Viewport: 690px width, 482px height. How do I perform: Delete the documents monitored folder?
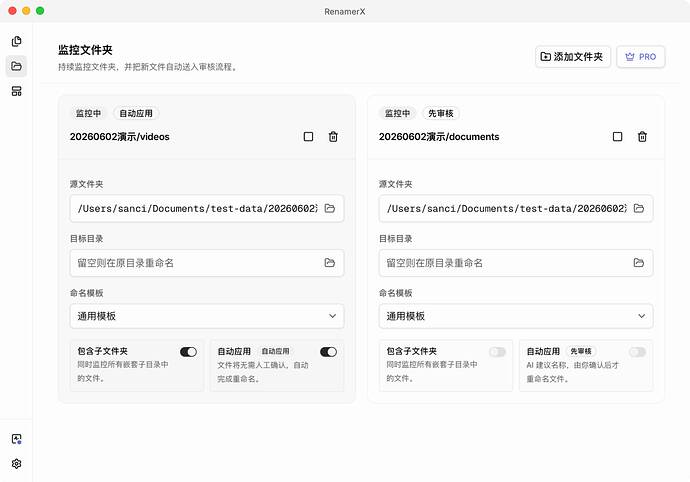642,136
